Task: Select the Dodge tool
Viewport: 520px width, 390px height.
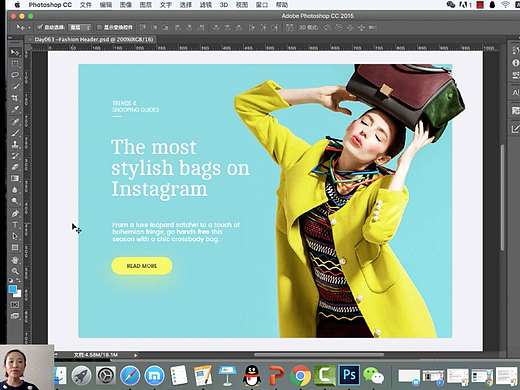Action: click(x=15, y=201)
